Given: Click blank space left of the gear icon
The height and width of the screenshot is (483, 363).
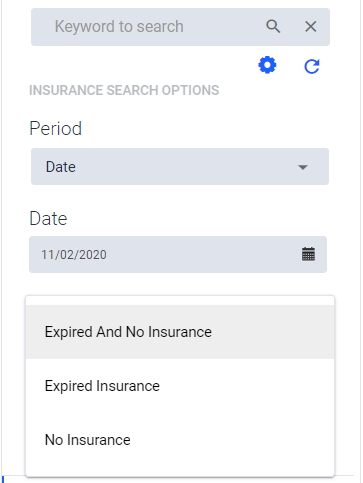Looking at the screenshot, I should (x=140, y=65).
